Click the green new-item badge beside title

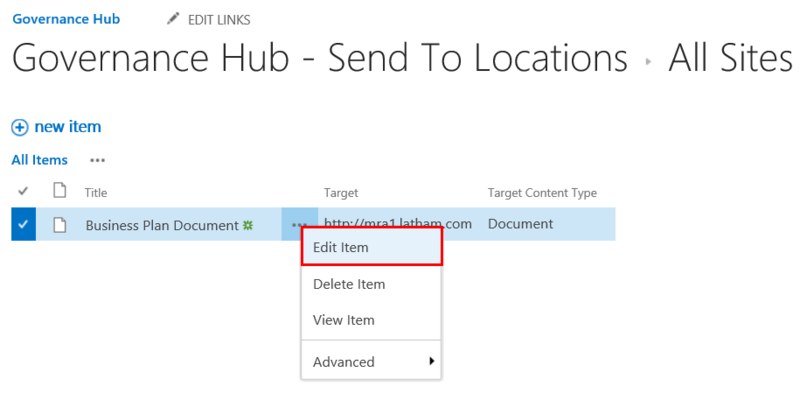247,225
